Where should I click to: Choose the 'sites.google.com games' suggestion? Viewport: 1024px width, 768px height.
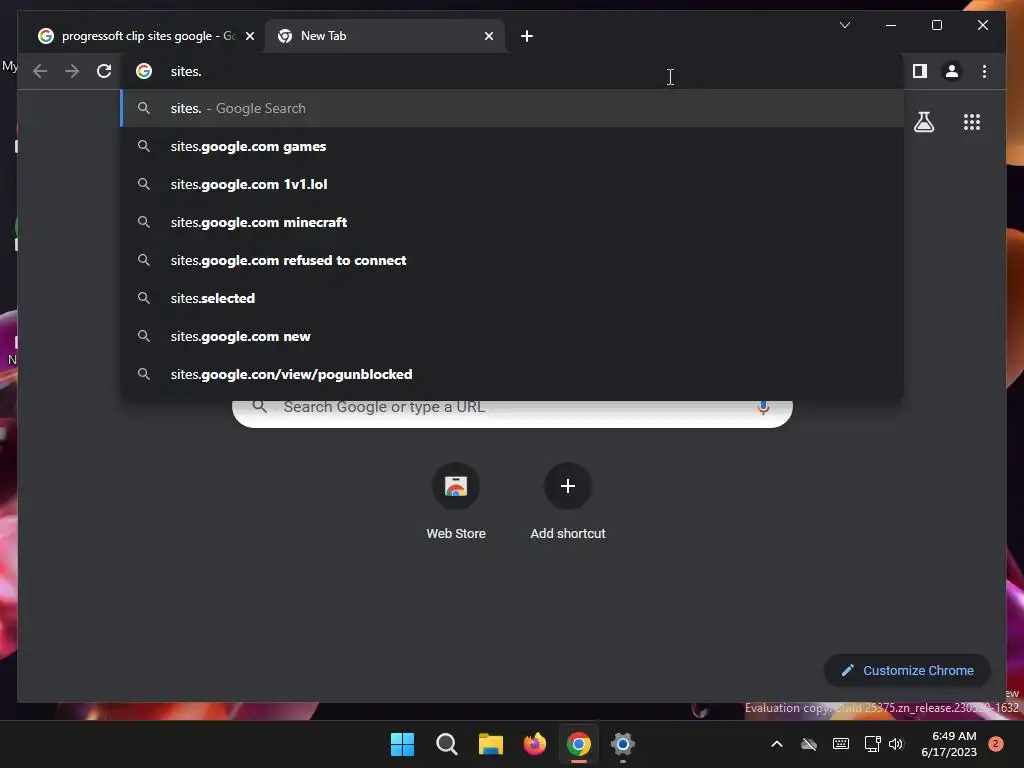pos(512,146)
